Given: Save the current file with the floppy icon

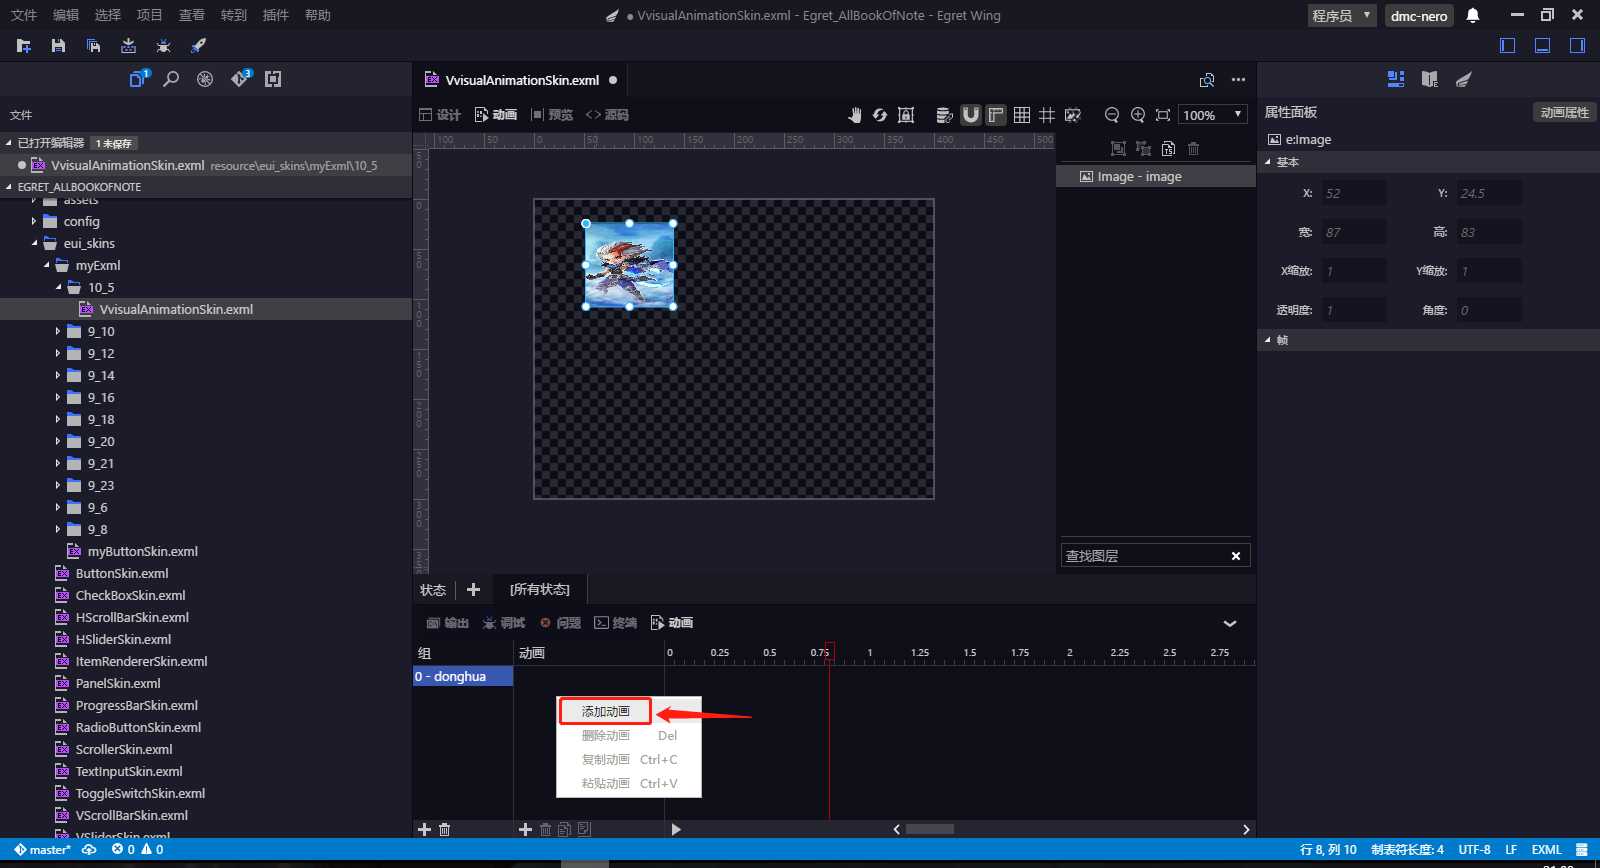Looking at the screenshot, I should [x=58, y=46].
